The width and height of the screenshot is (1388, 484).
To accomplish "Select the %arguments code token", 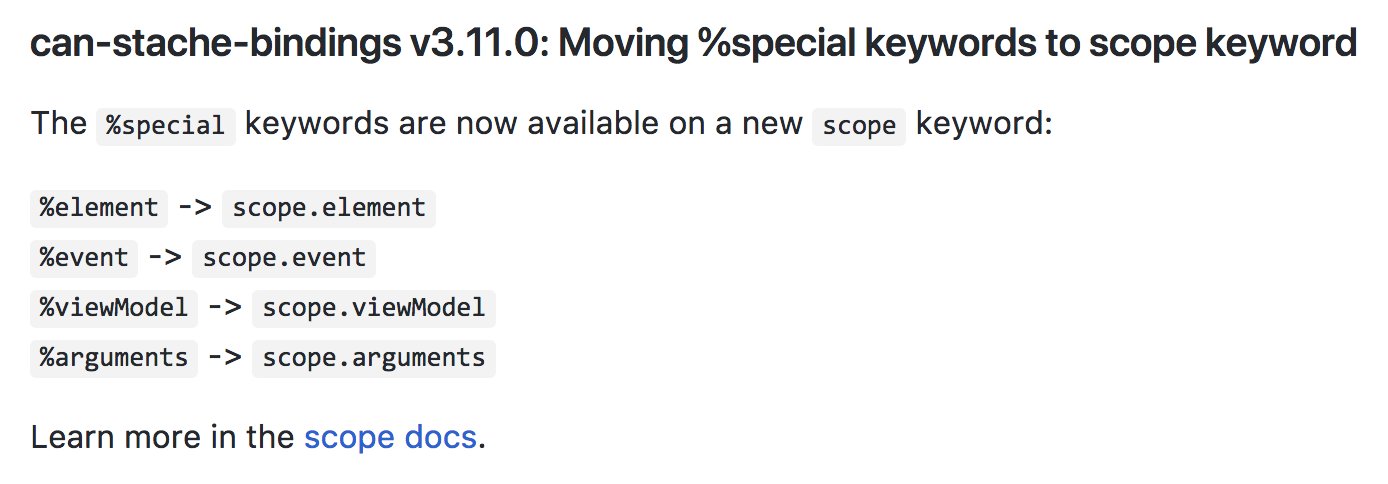I will click(114, 358).
